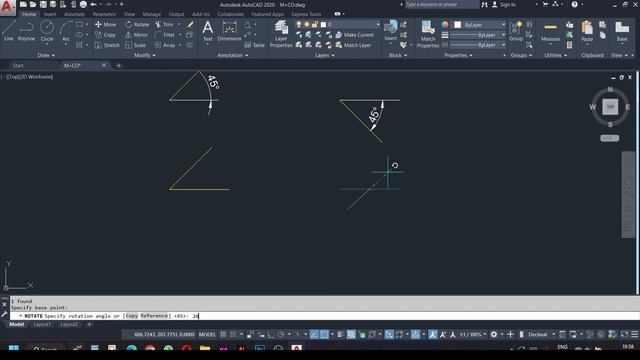Activate the Fillet command
The image size is (640, 360).
tap(165, 35)
